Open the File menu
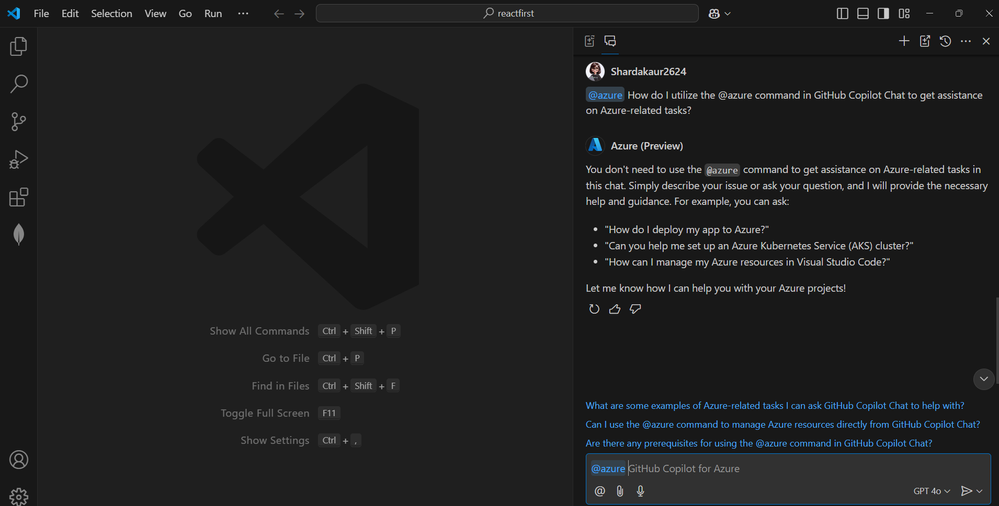Screen dimensions: 999x506 (41, 13)
